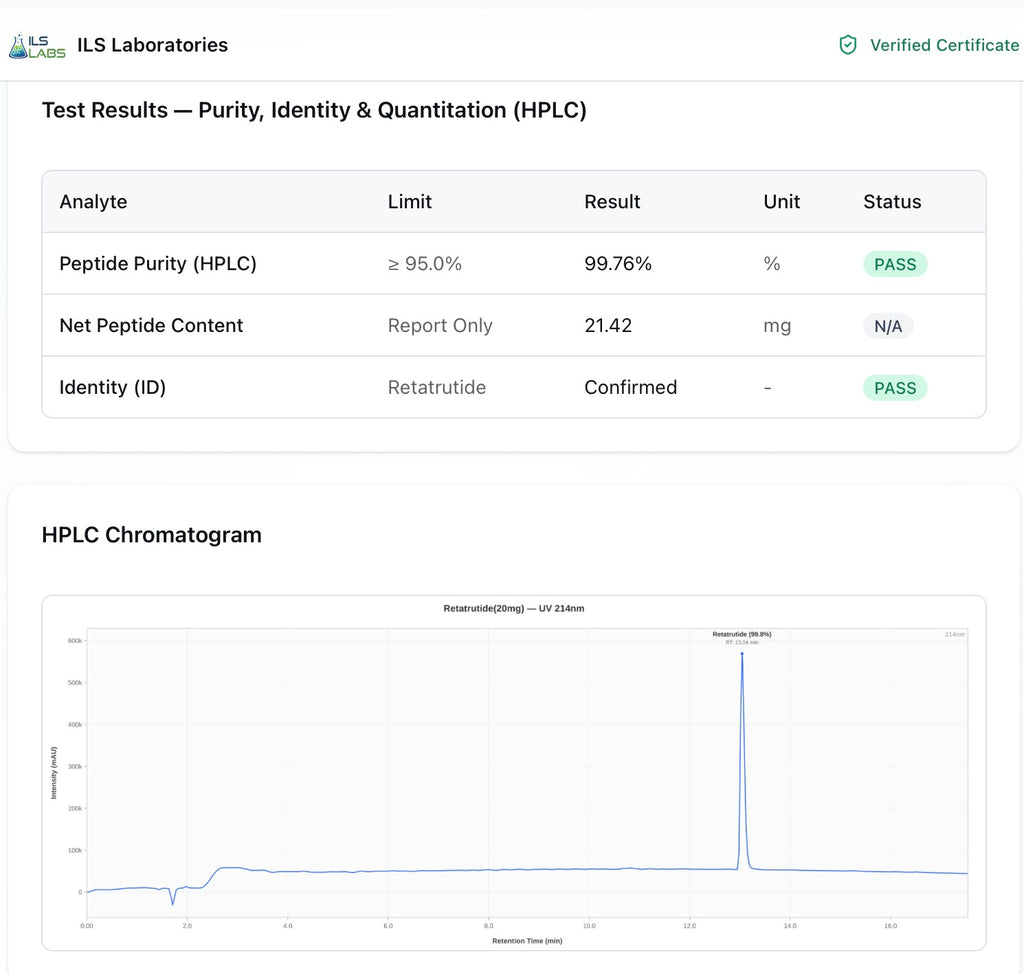The height and width of the screenshot is (974, 1024).
Task: Click the 214nm legend label in chart corner
Action: pos(954,634)
